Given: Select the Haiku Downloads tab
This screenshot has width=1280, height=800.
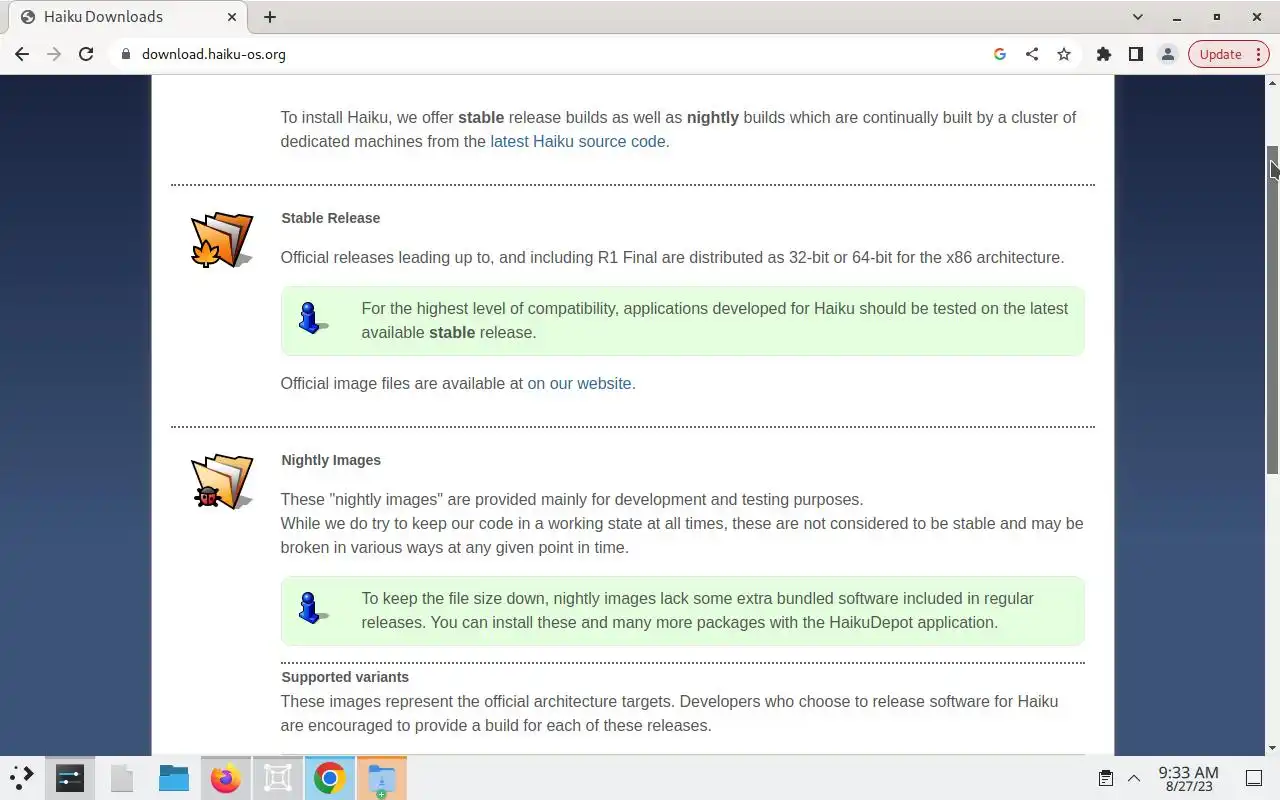Looking at the screenshot, I should pos(128,17).
